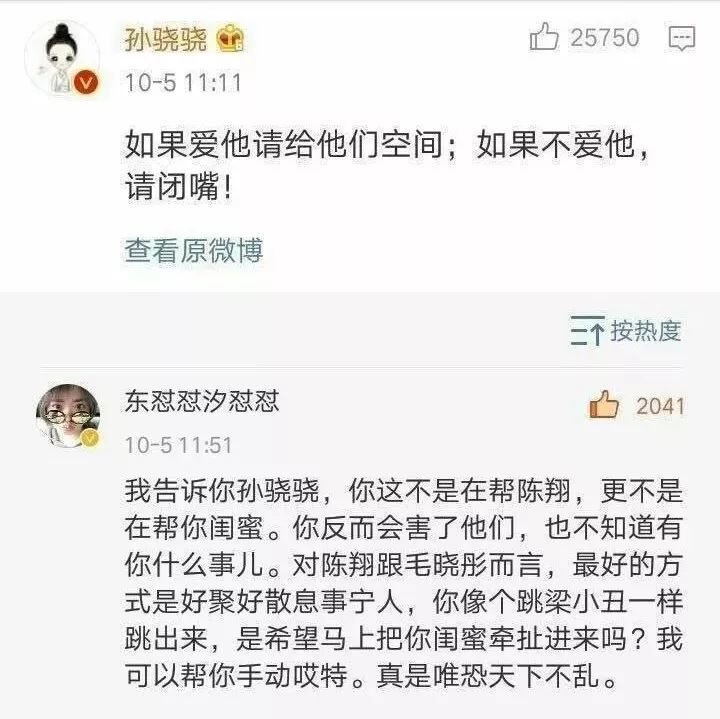Click the 2041 like count on the comment
Screen dimensions: 720x719
pos(660,406)
